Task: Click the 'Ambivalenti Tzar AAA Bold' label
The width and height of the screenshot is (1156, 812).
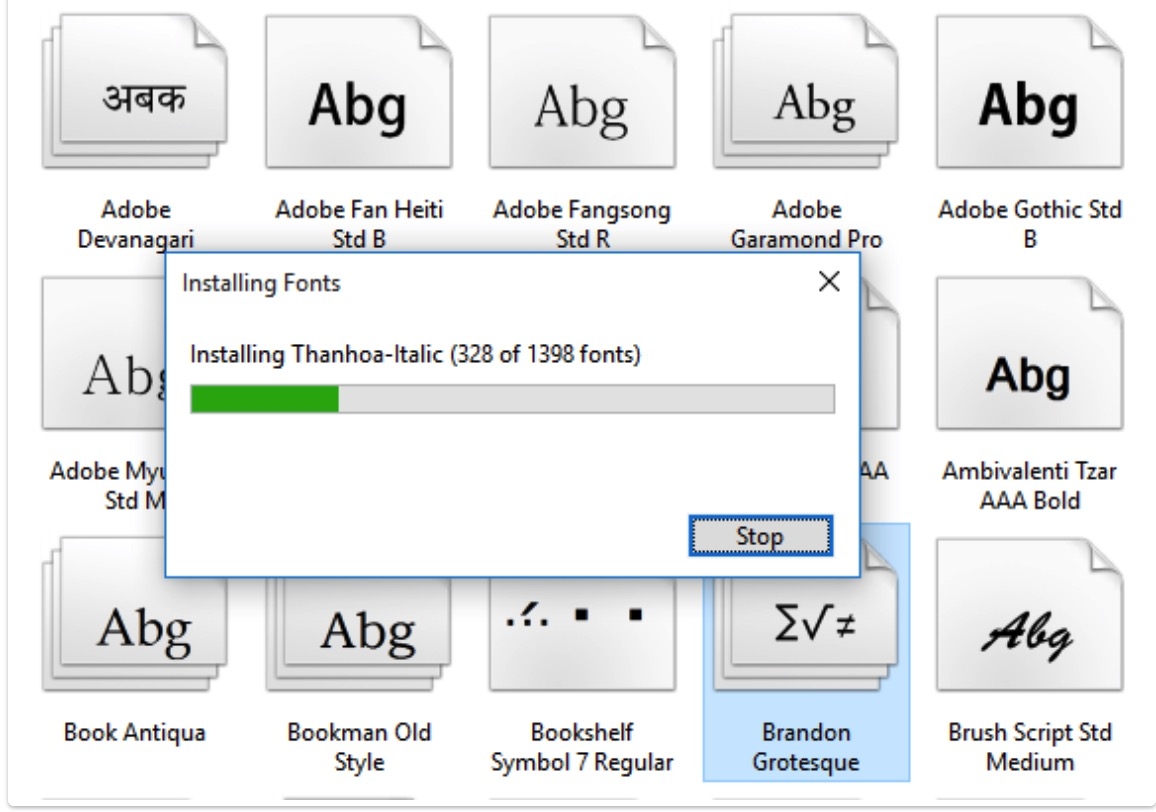Action: point(1030,485)
